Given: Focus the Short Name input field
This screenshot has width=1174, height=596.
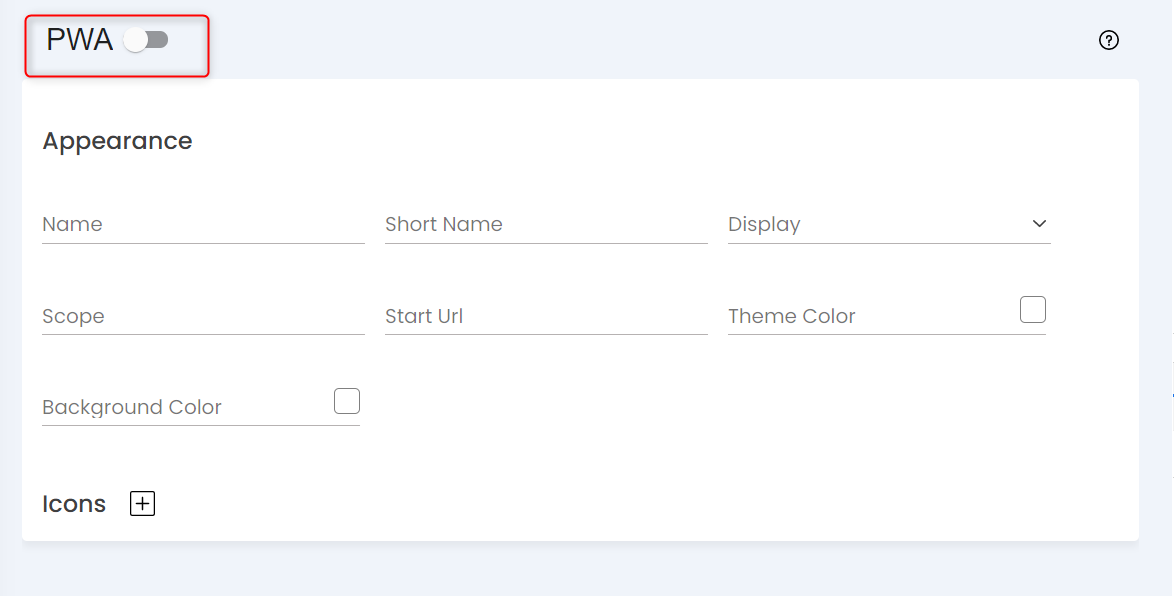Looking at the screenshot, I should (x=547, y=225).
